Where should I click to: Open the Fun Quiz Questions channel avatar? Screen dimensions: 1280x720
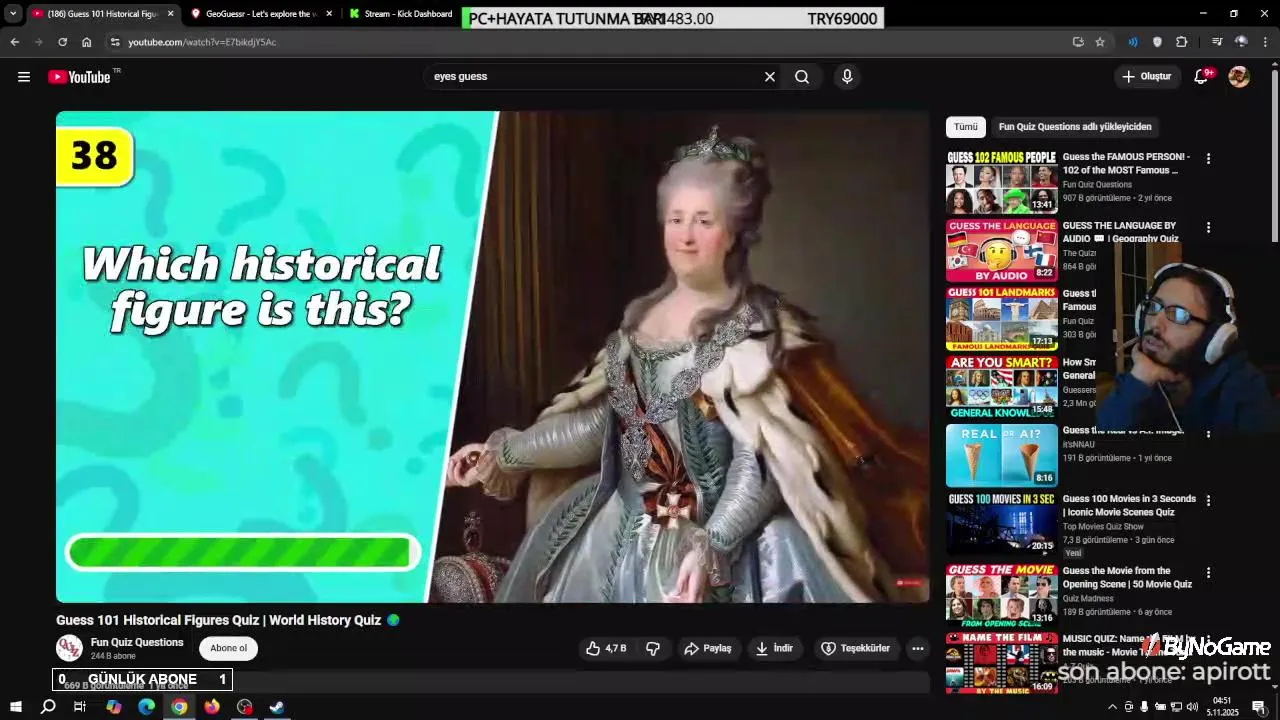(69, 648)
